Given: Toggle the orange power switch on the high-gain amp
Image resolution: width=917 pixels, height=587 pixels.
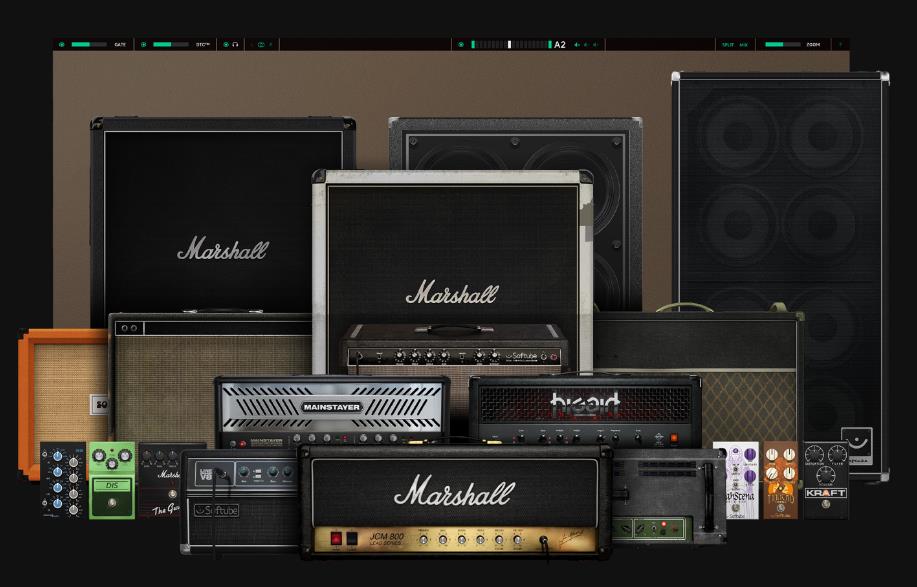Looking at the screenshot, I should (674, 437).
